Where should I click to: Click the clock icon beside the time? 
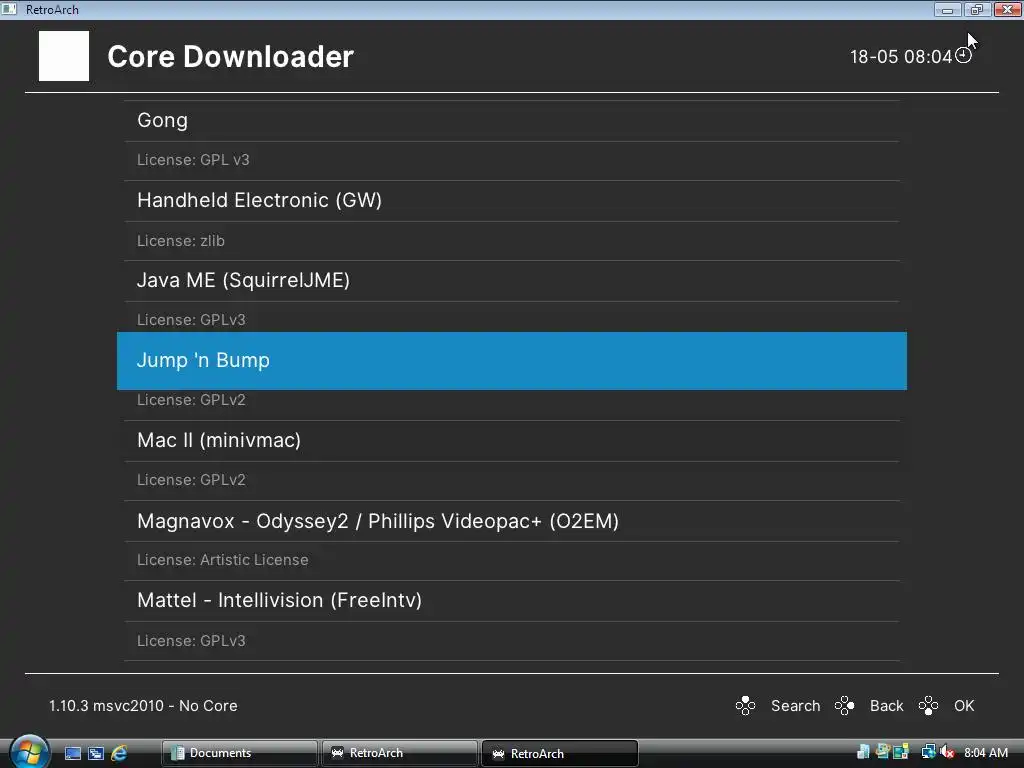click(963, 56)
